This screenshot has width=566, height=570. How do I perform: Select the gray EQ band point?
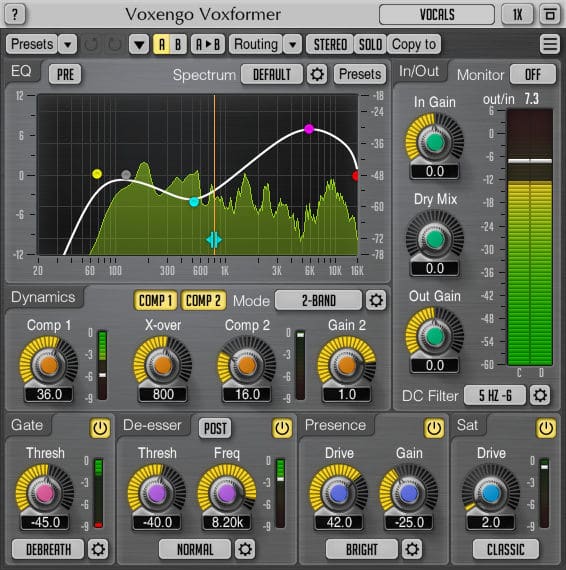[126, 174]
